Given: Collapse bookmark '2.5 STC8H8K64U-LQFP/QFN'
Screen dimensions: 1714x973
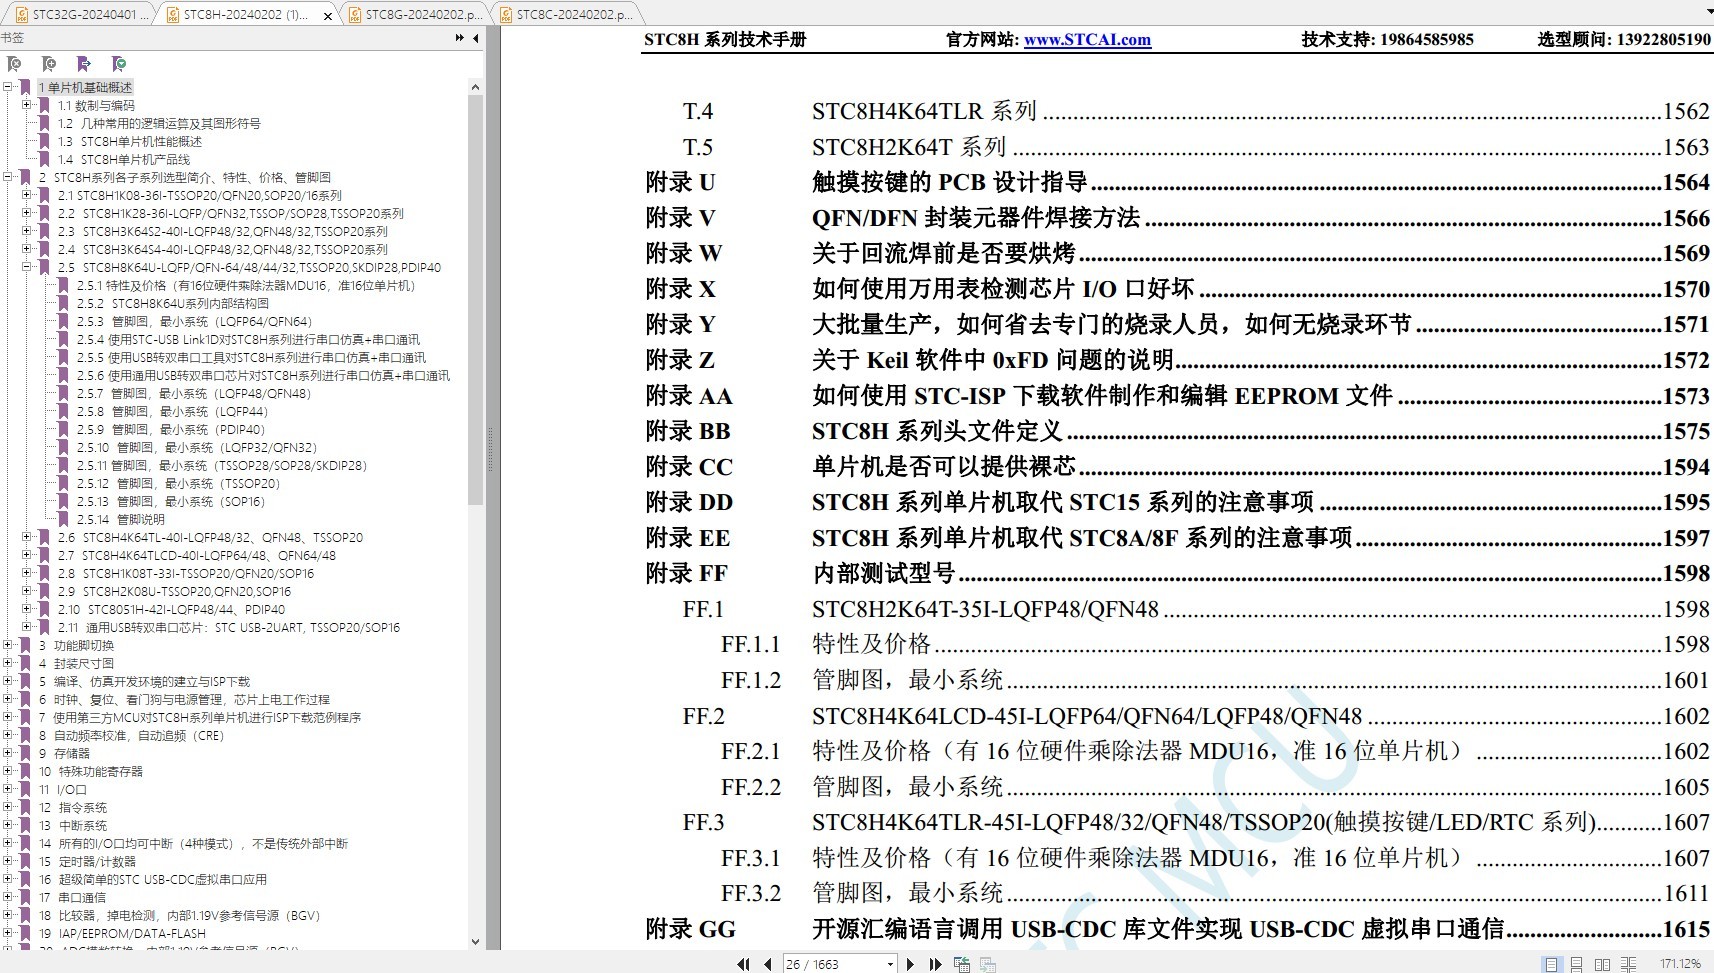Looking at the screenshot, I should (27, 267).
